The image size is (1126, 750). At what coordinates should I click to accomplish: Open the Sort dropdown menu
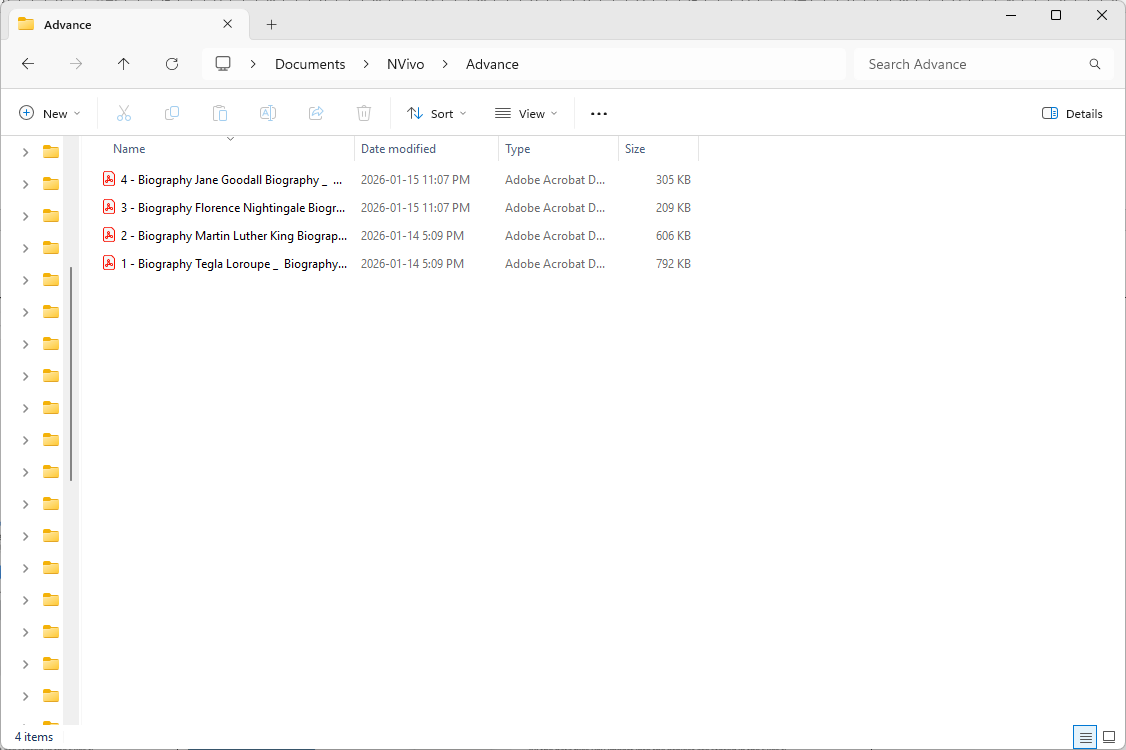point(437,114)
